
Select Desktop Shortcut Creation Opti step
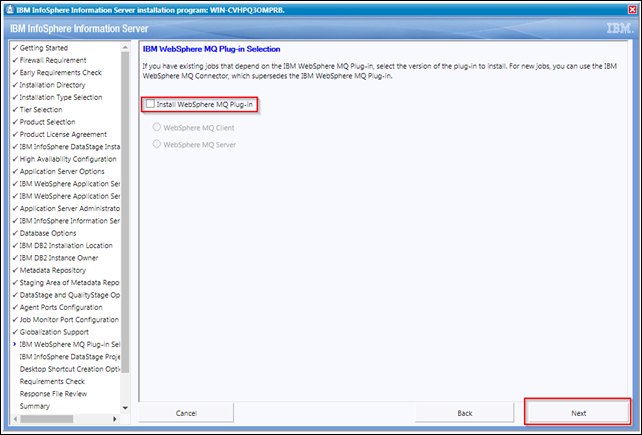coord(70,369)
